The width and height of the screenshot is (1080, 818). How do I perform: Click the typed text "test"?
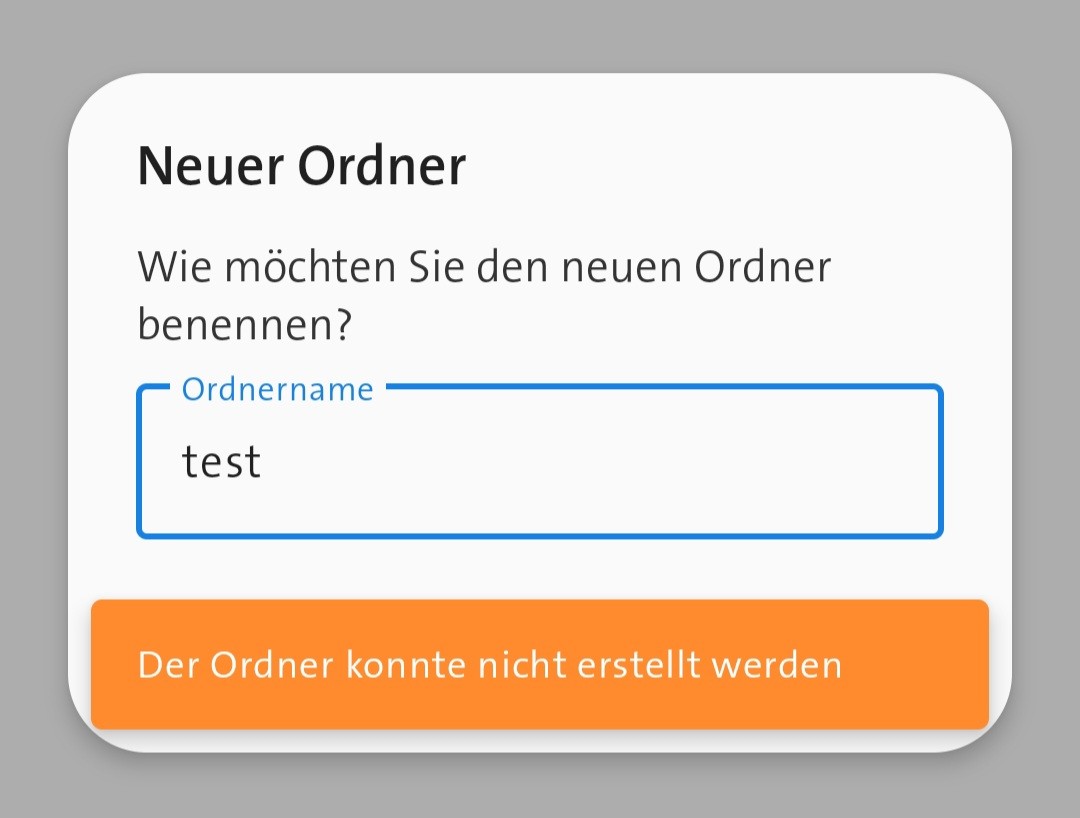[221, 462]
